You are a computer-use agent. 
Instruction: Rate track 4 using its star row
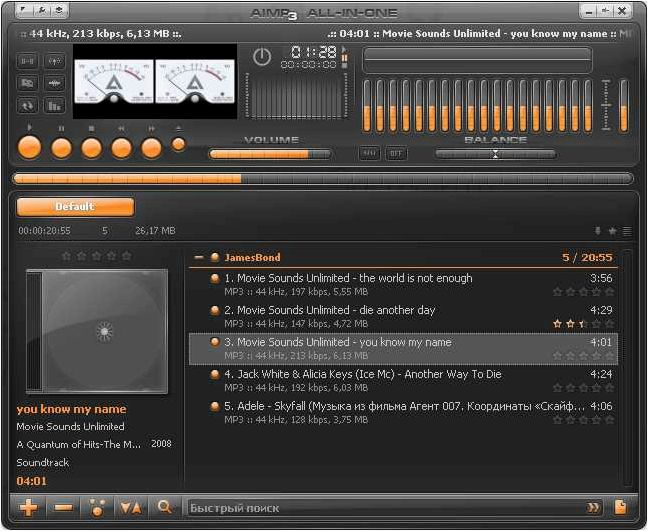584,388
